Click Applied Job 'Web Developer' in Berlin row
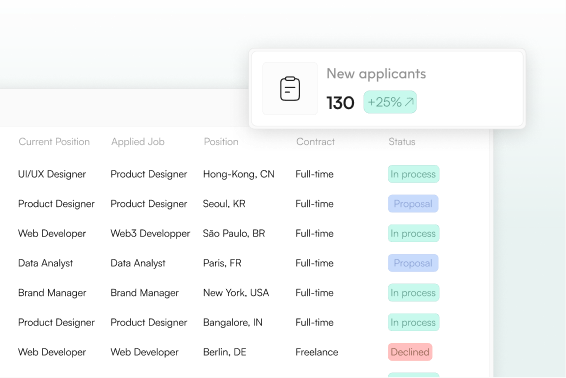 coord(144,352)
